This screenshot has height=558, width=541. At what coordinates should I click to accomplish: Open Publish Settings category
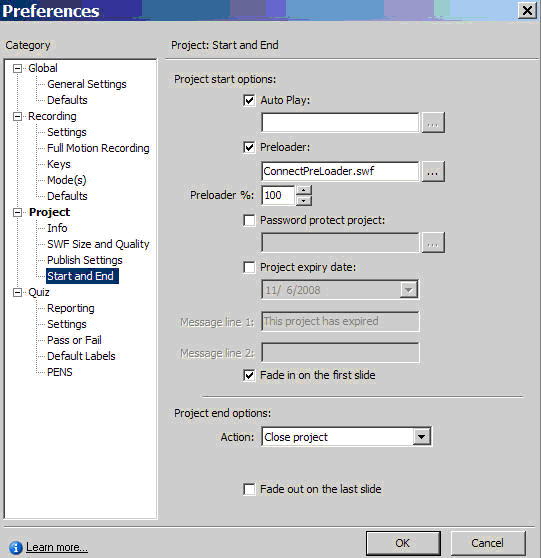click(x=85, y=260)
